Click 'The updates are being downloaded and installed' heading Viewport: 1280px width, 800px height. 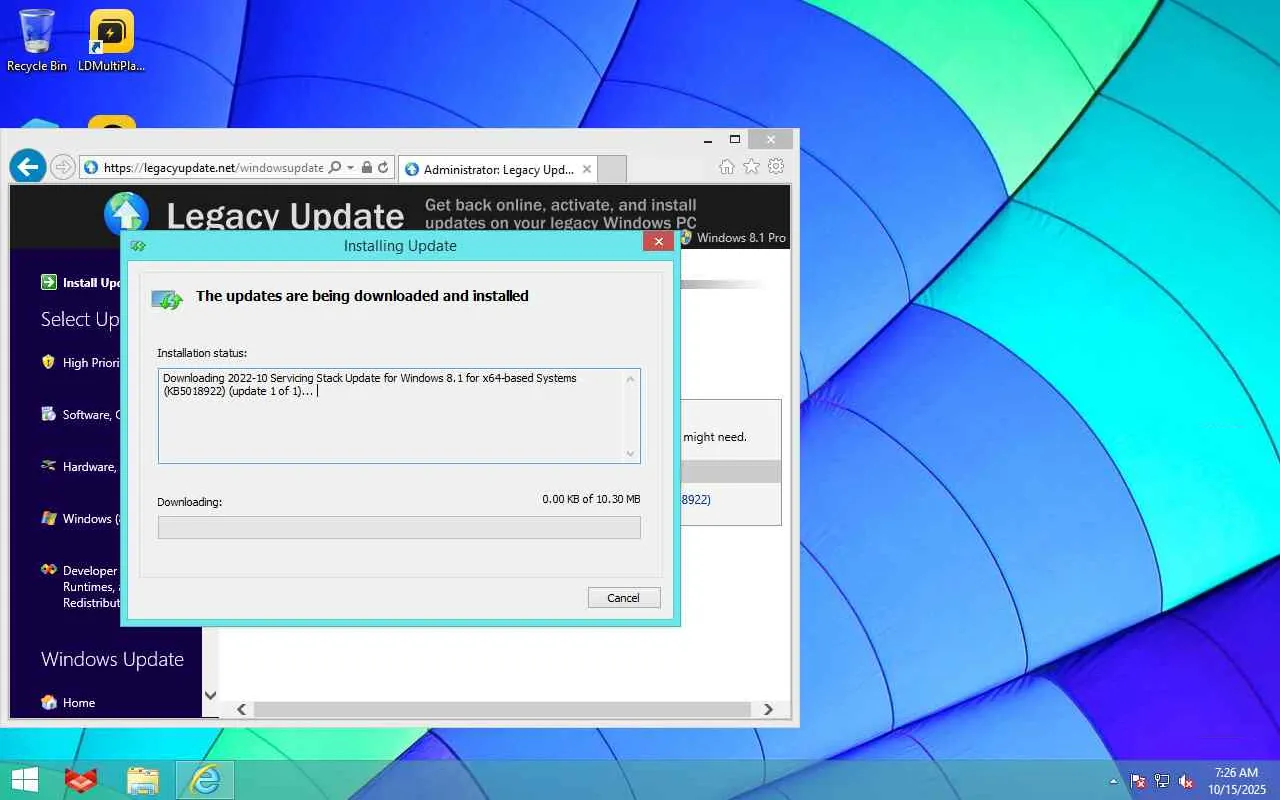(362, 296)
